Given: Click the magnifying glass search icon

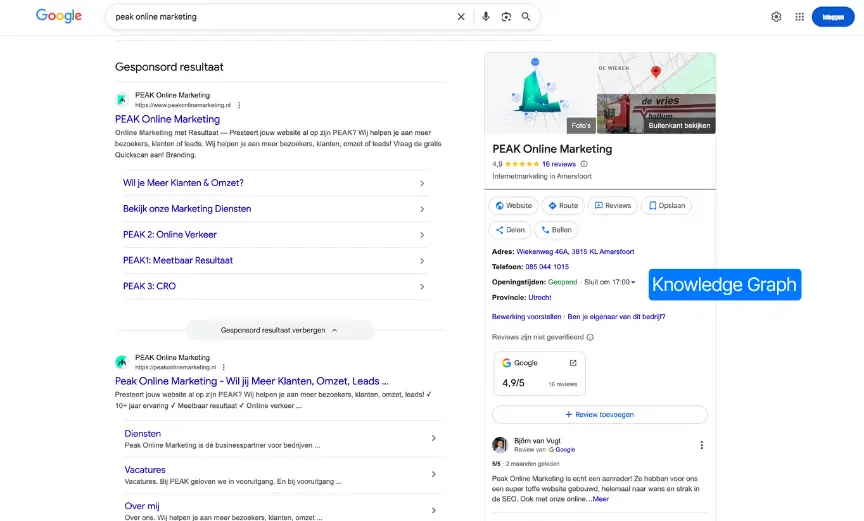Looking at the screenshot, I should point(526,17).
